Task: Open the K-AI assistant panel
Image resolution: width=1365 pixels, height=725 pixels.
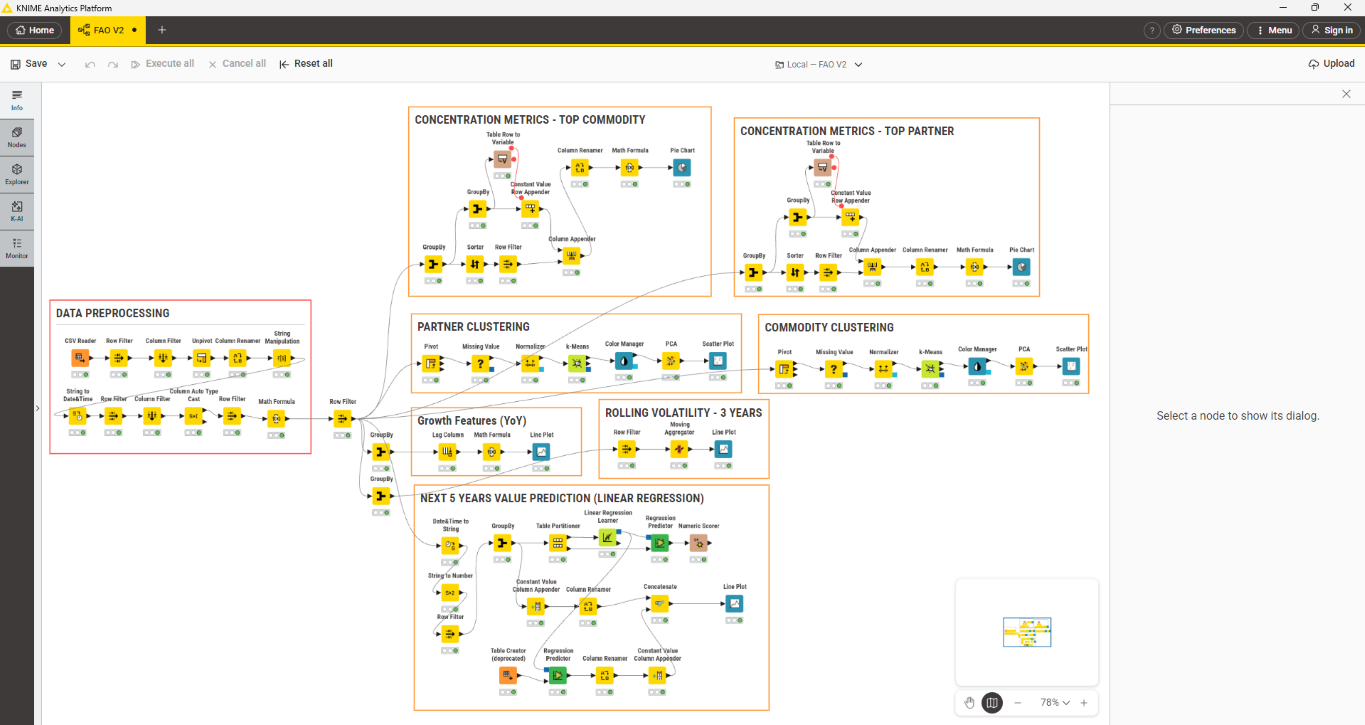Action: 17,211
